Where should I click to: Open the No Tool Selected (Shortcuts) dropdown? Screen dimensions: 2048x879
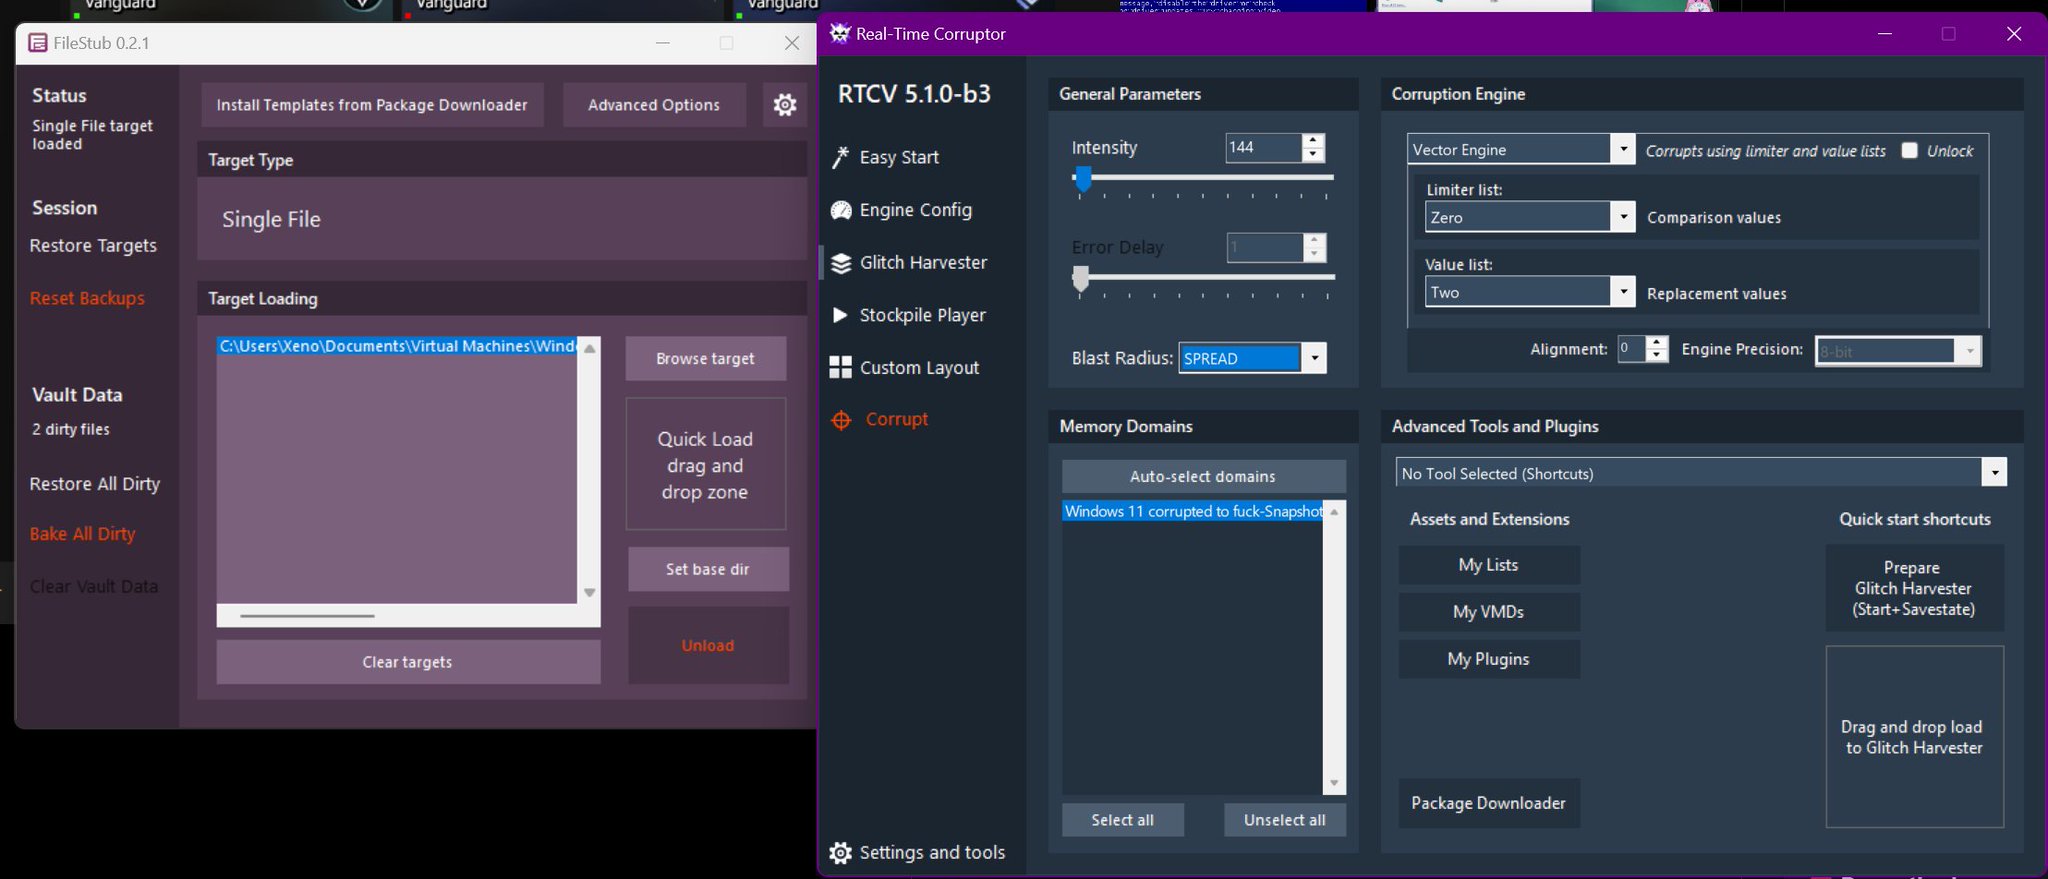click(1995, 473)
